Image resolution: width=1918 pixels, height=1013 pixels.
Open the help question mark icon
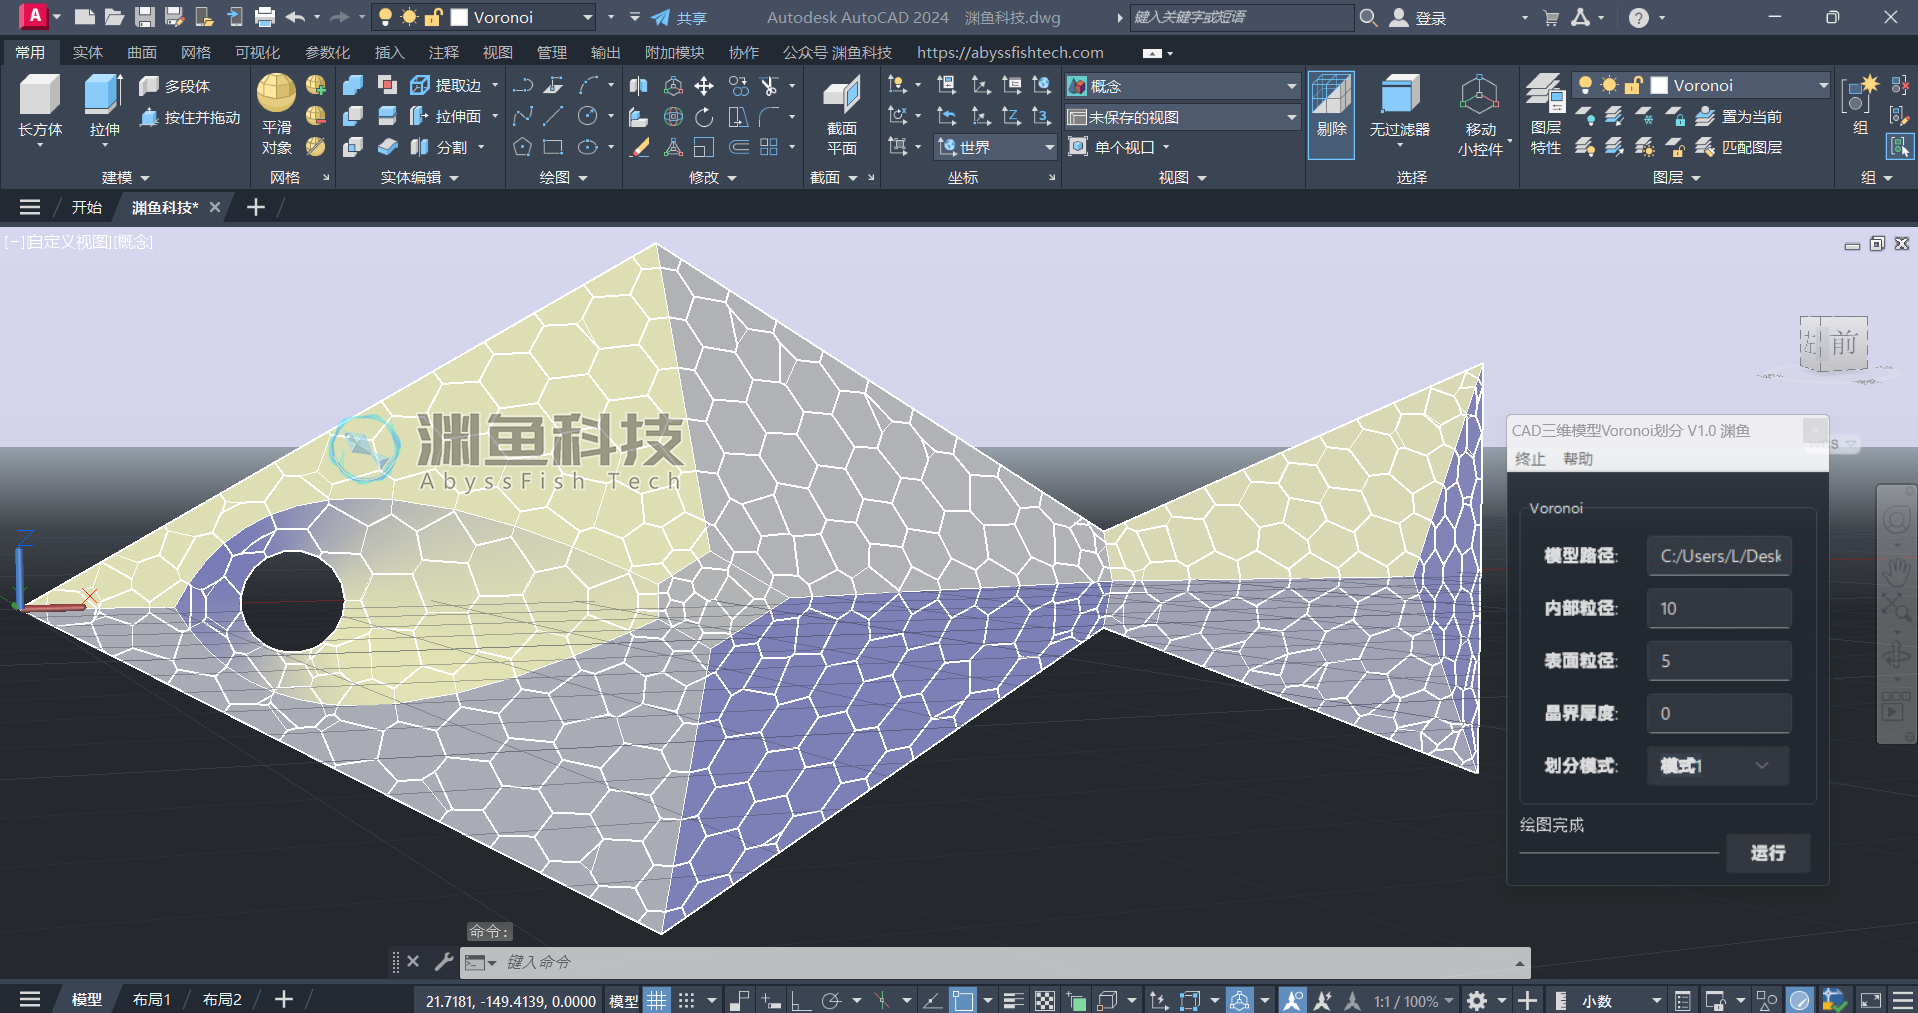point(1638,18)
